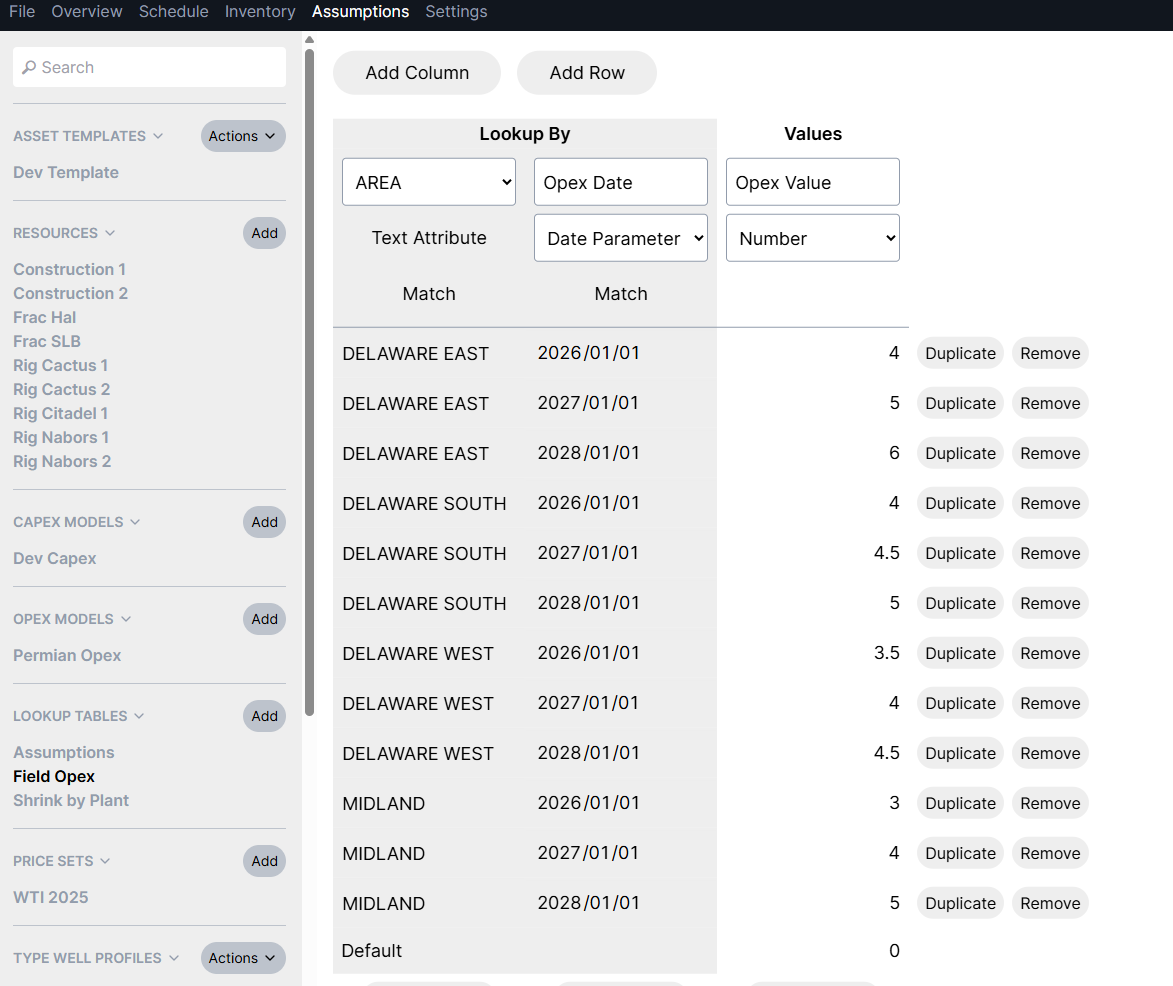1173x986 pixels.
Task: Open the Rig Cactus 1 resource
Action: [x=61, y=365]
